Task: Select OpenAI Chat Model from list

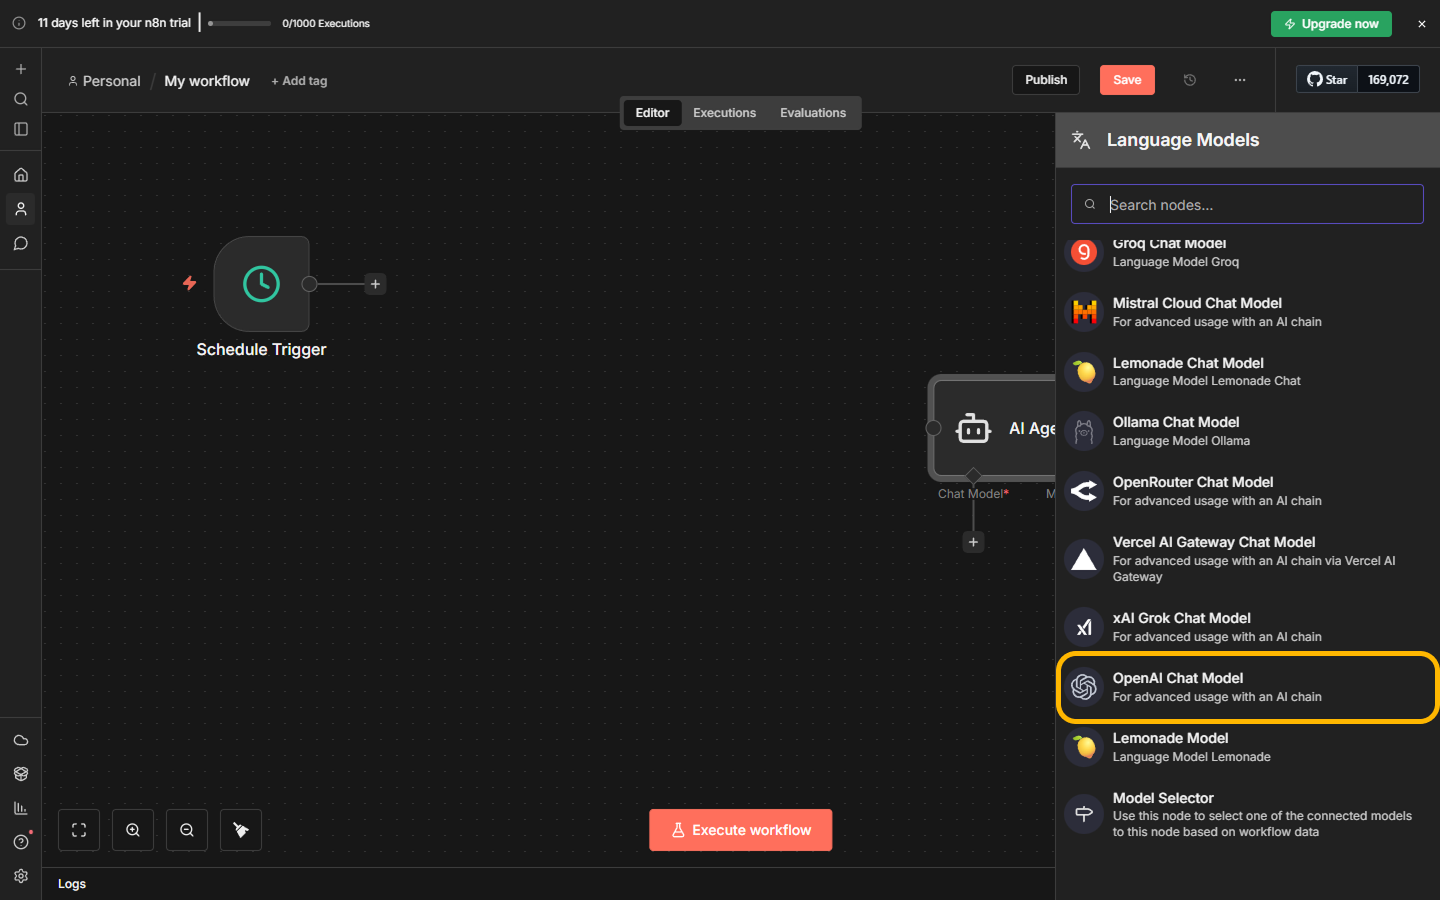Action: (1247, 687)
